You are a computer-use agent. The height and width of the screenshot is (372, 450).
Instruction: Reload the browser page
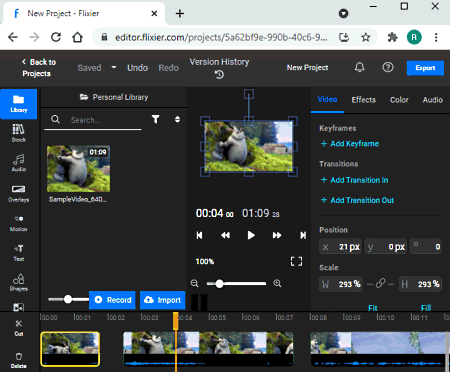[56, 37]
